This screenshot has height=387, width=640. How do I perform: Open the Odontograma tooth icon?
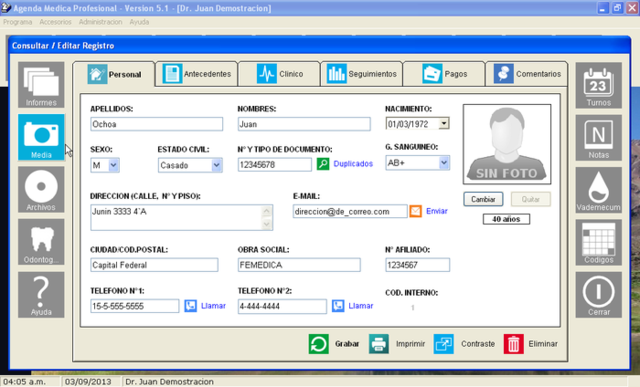[41, 242]
